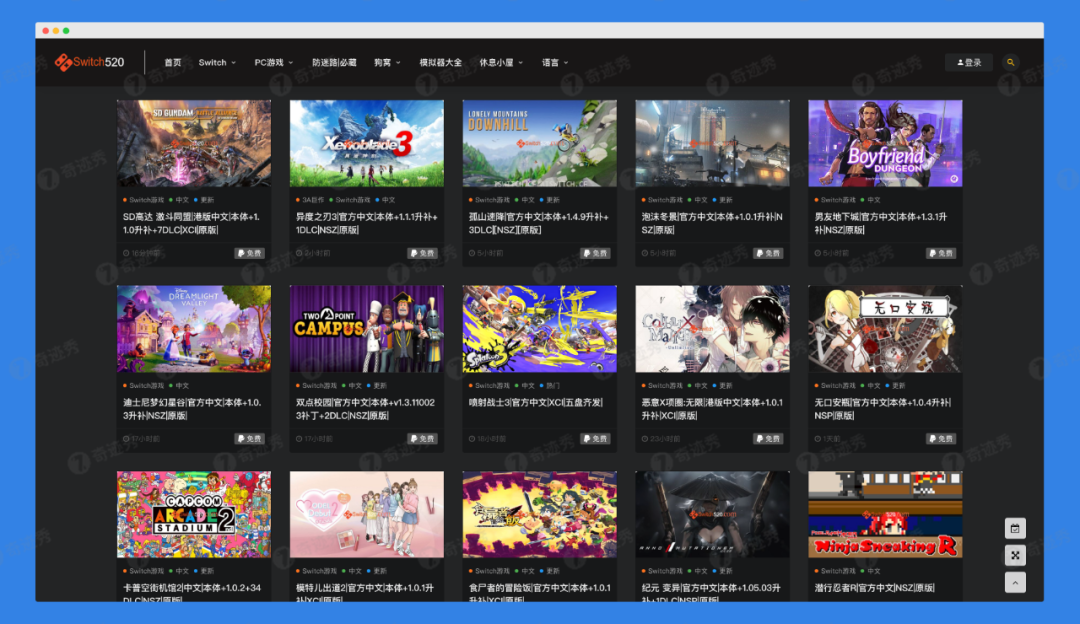Open title link 无口安瓶 官方中文
The width and height of the screenshot is (1080, 624).
[x=882, y=408]
